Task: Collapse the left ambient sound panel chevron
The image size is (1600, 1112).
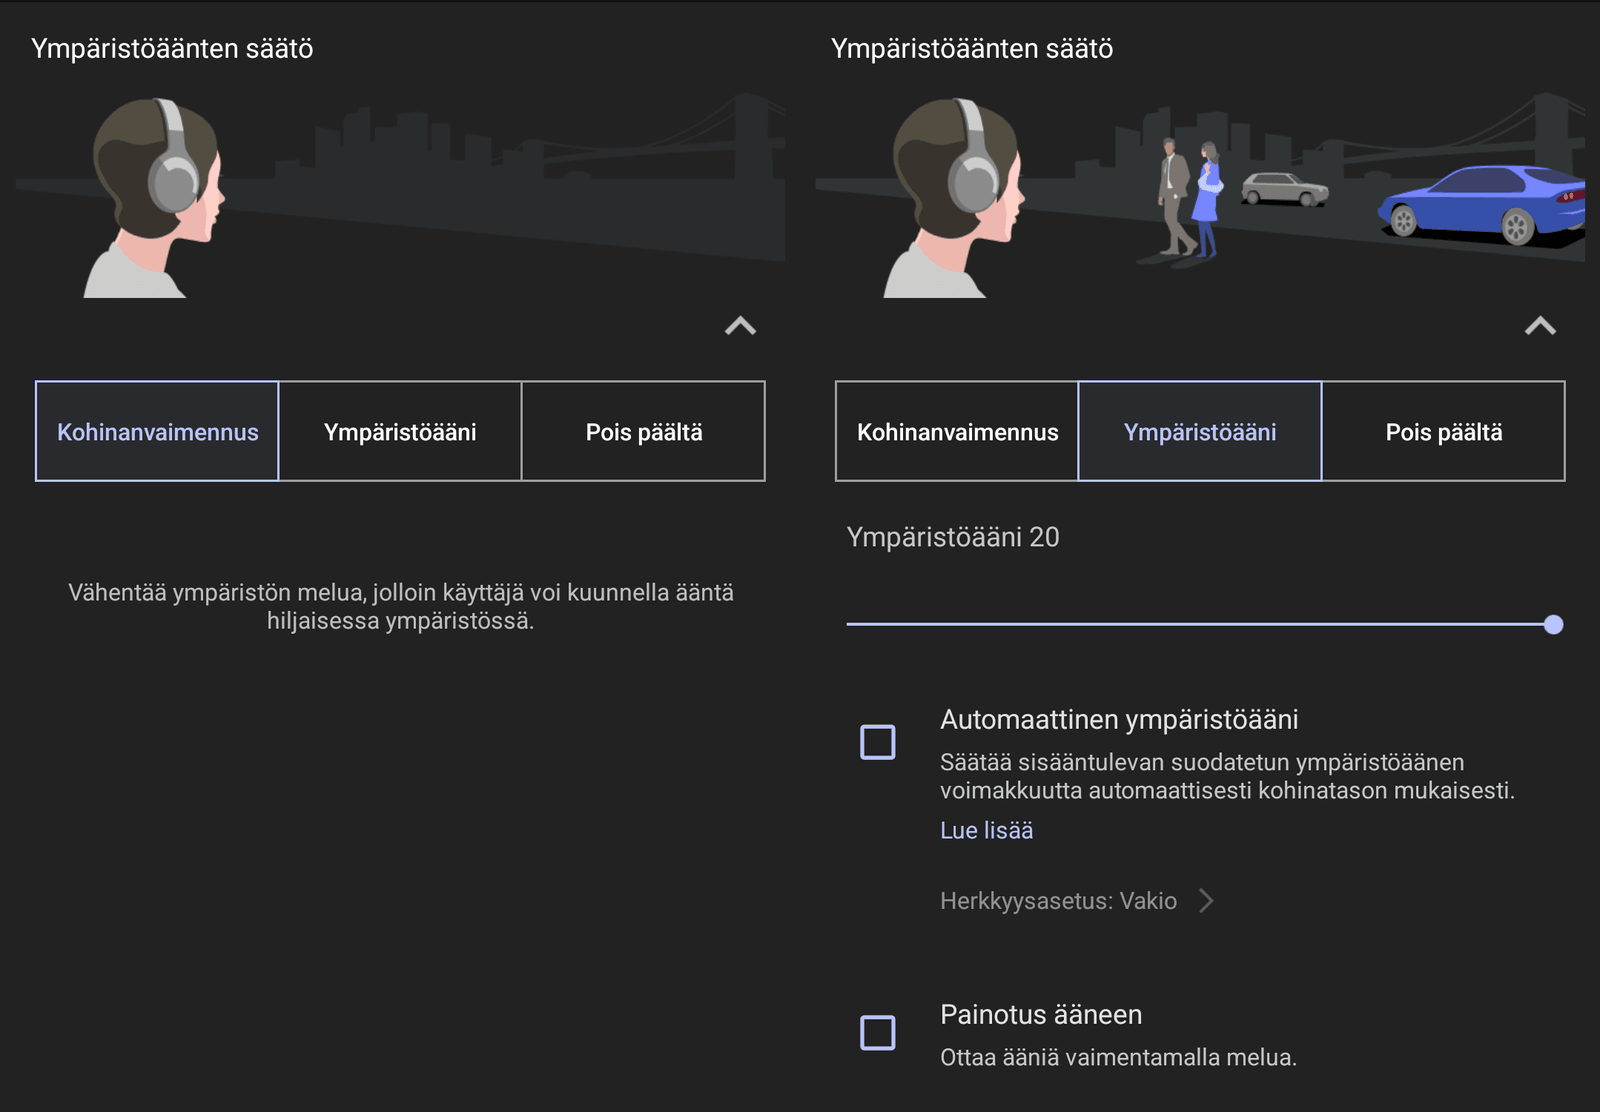Action: (x=740, y=326)
